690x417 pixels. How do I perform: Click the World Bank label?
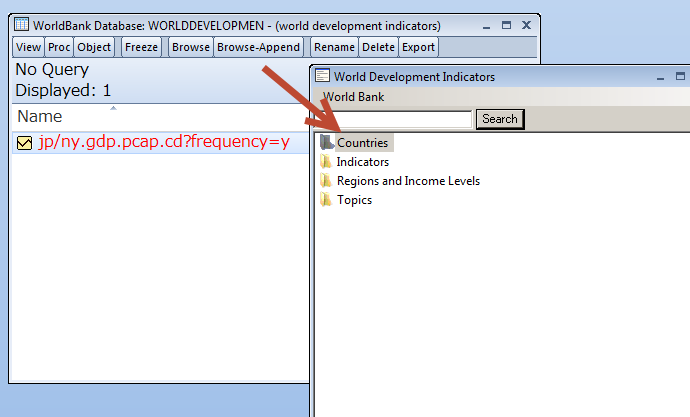pos(353,97)
